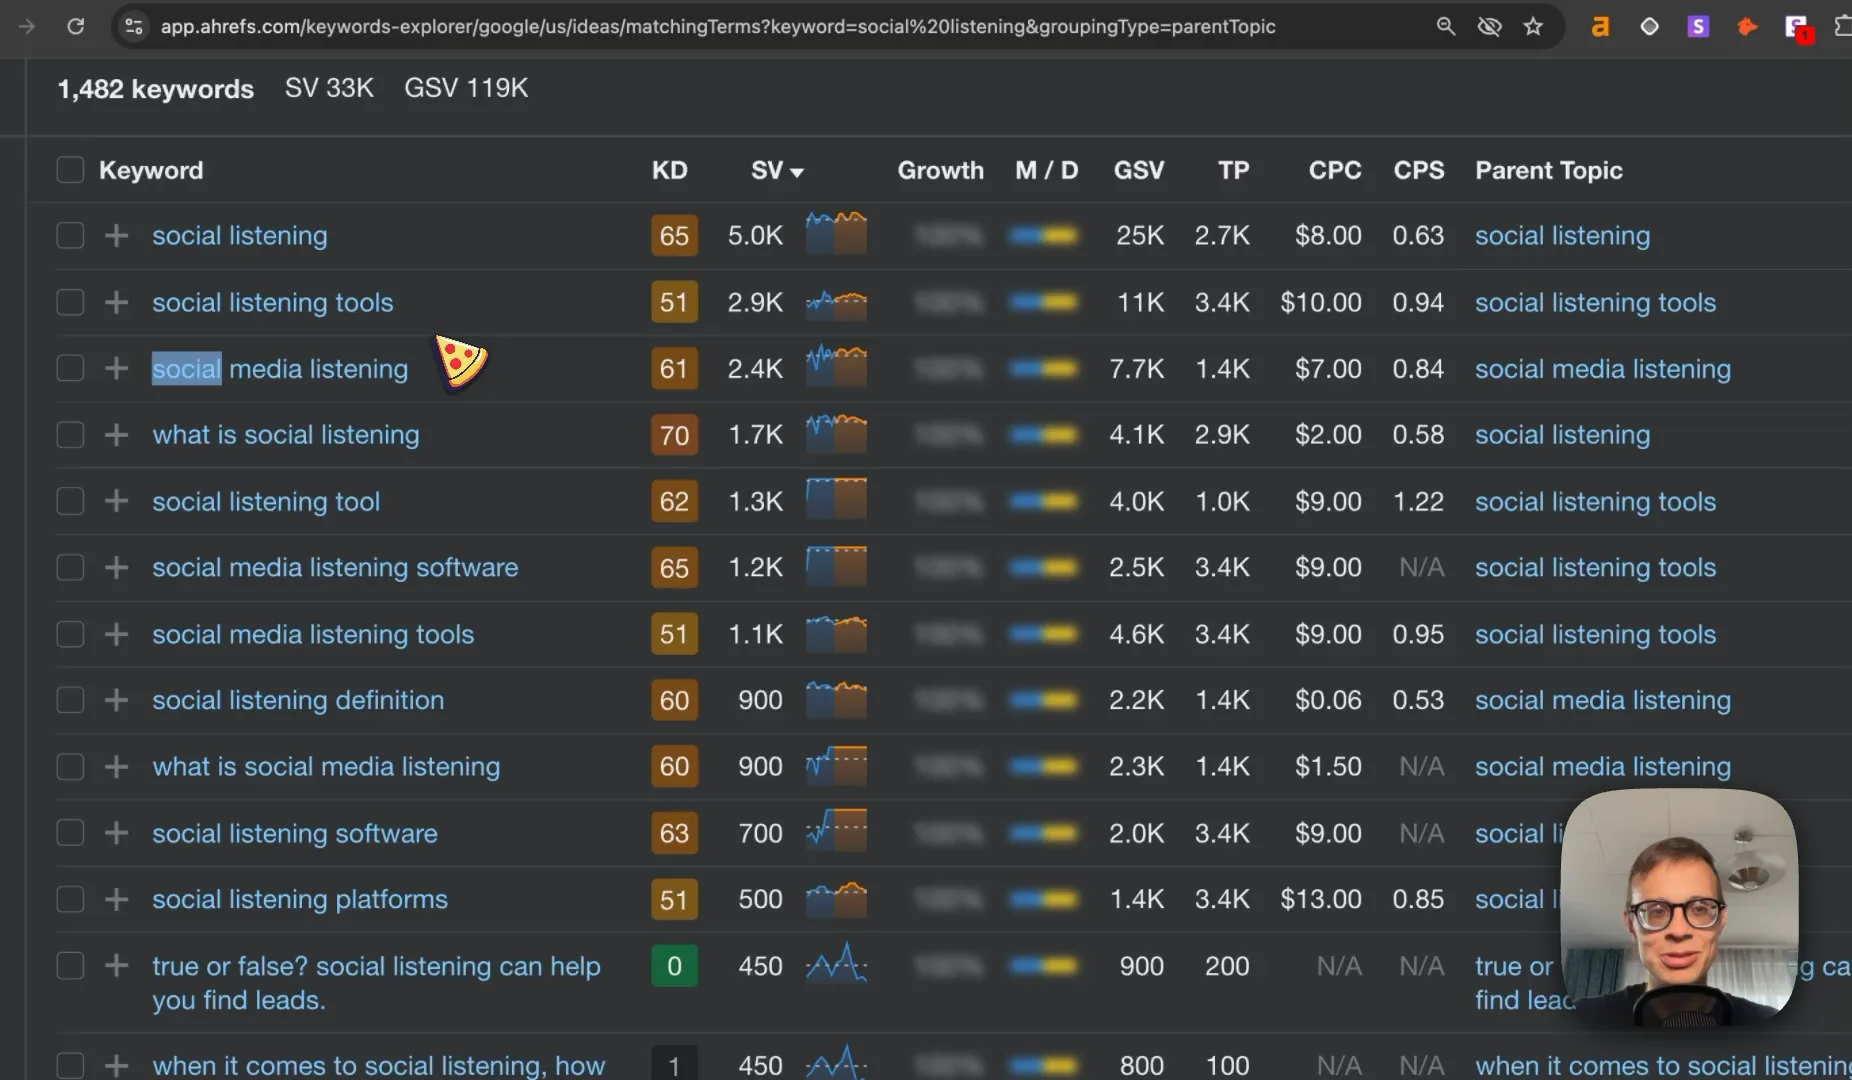Image resolution: width=1852 pixels, height=1080 pixels.
Task: Open 'true or false? social listening' keyword link
Action: [x=376, y=983]
